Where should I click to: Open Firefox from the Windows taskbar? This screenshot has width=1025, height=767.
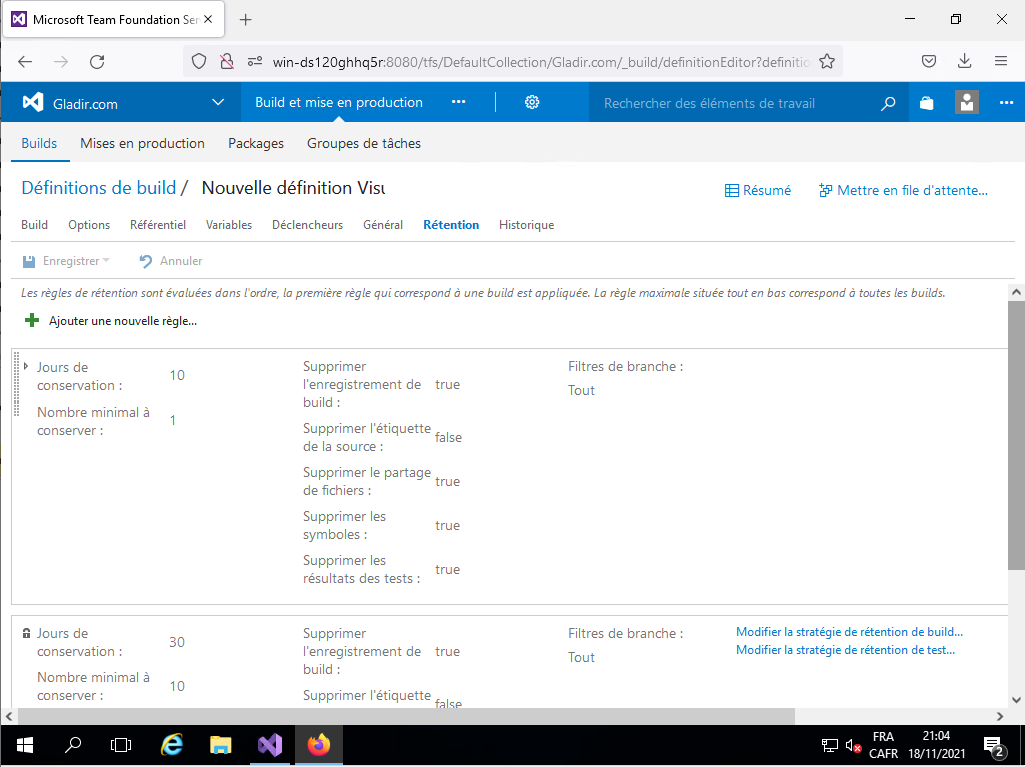tap(319, 745)
